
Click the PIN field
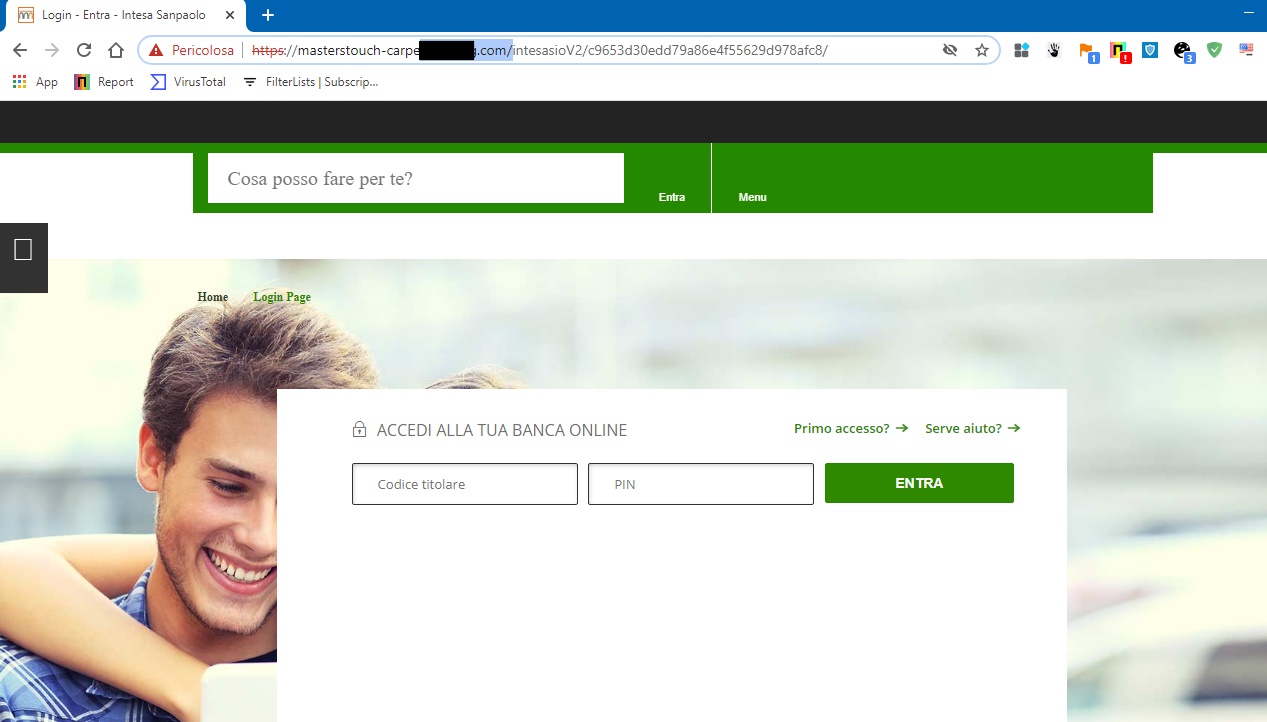tap(701, 484)
